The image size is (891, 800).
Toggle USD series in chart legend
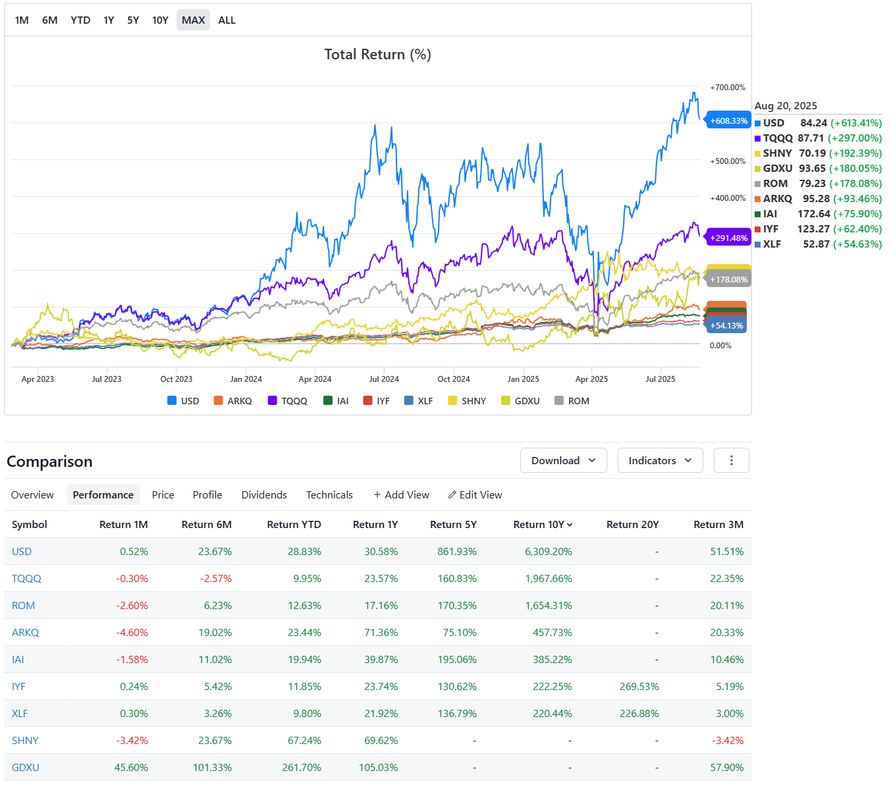(183, 401)
